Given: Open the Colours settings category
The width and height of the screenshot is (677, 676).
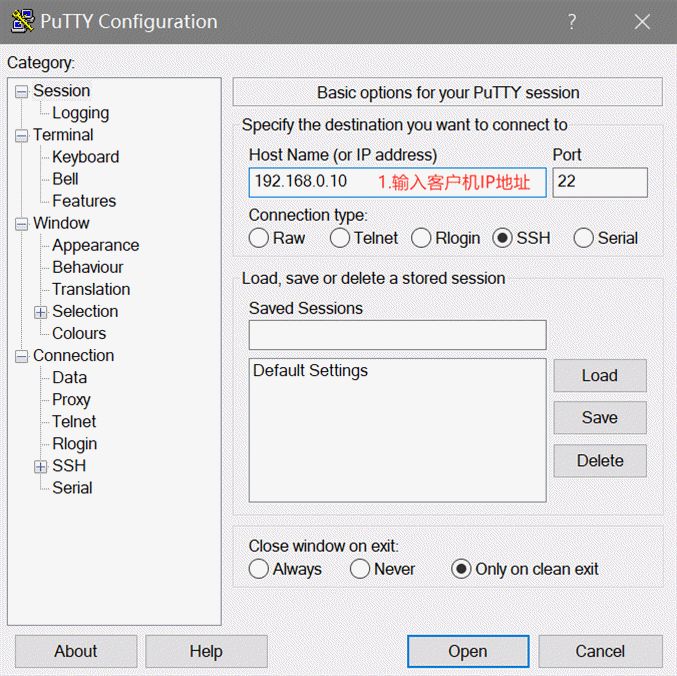Looking at the screenshot, I should point(79,333).
